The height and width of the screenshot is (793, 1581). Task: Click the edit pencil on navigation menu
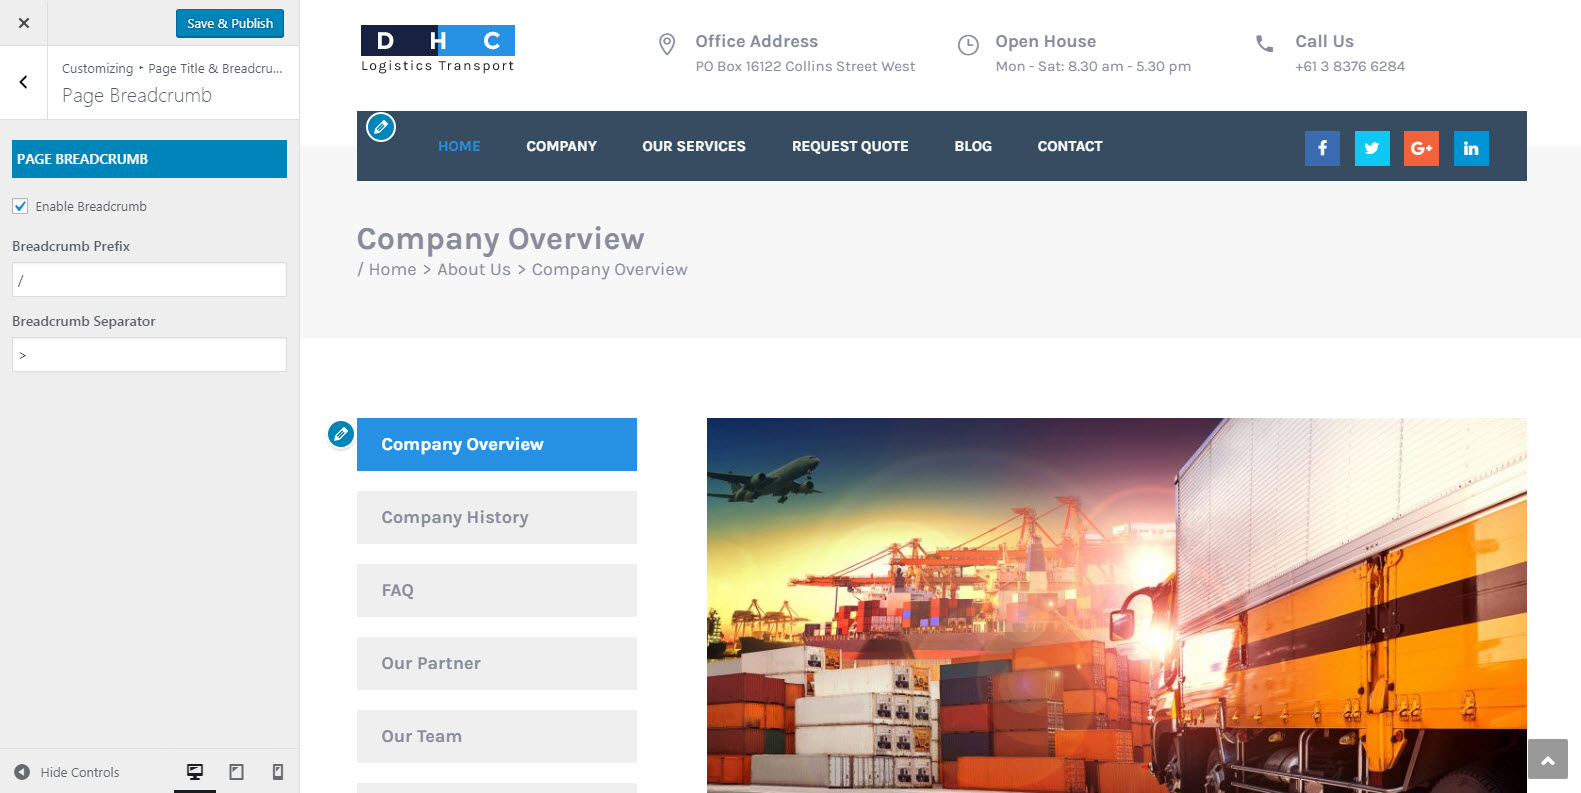point(381,128)
